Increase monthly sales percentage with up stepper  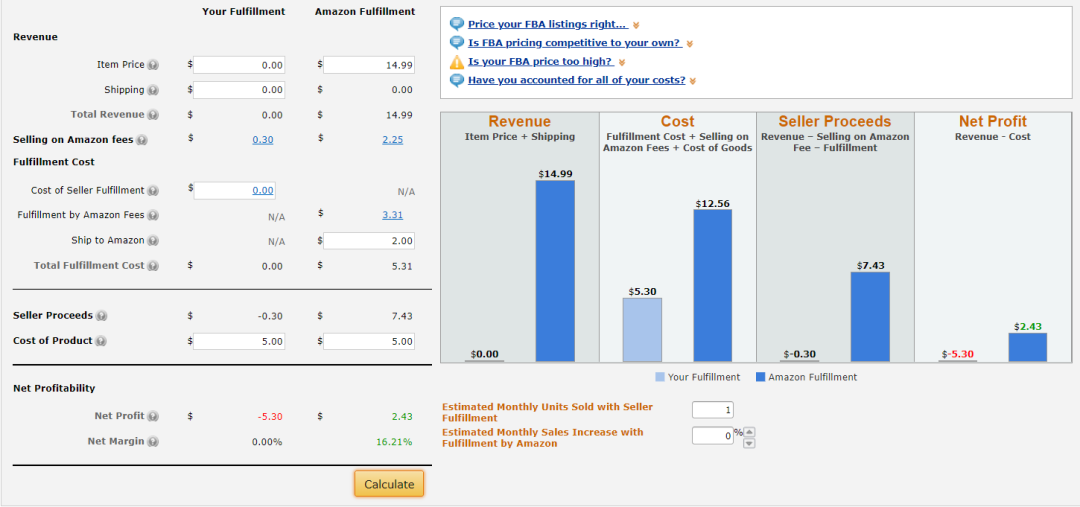point(750,432)
